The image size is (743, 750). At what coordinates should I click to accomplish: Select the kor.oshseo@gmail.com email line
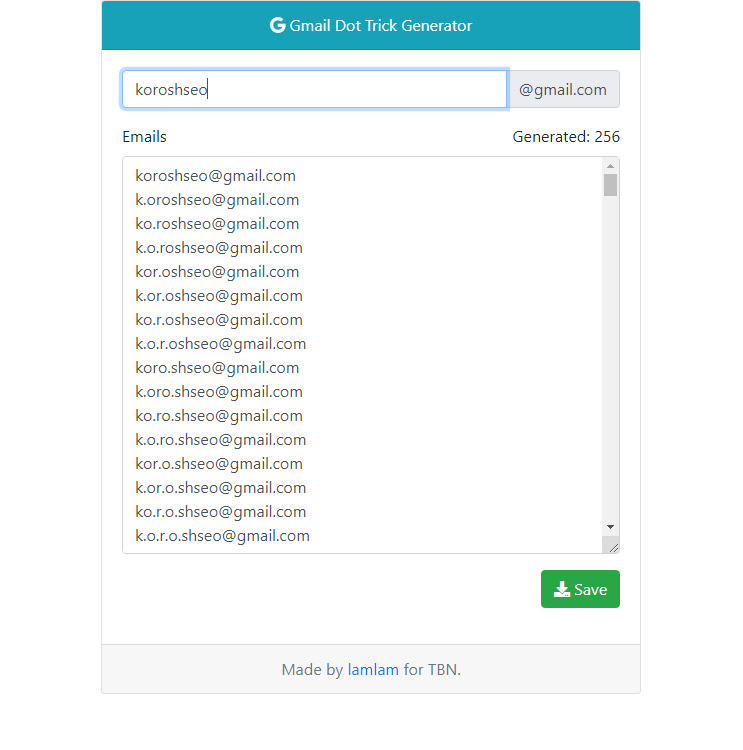[217, 272]
